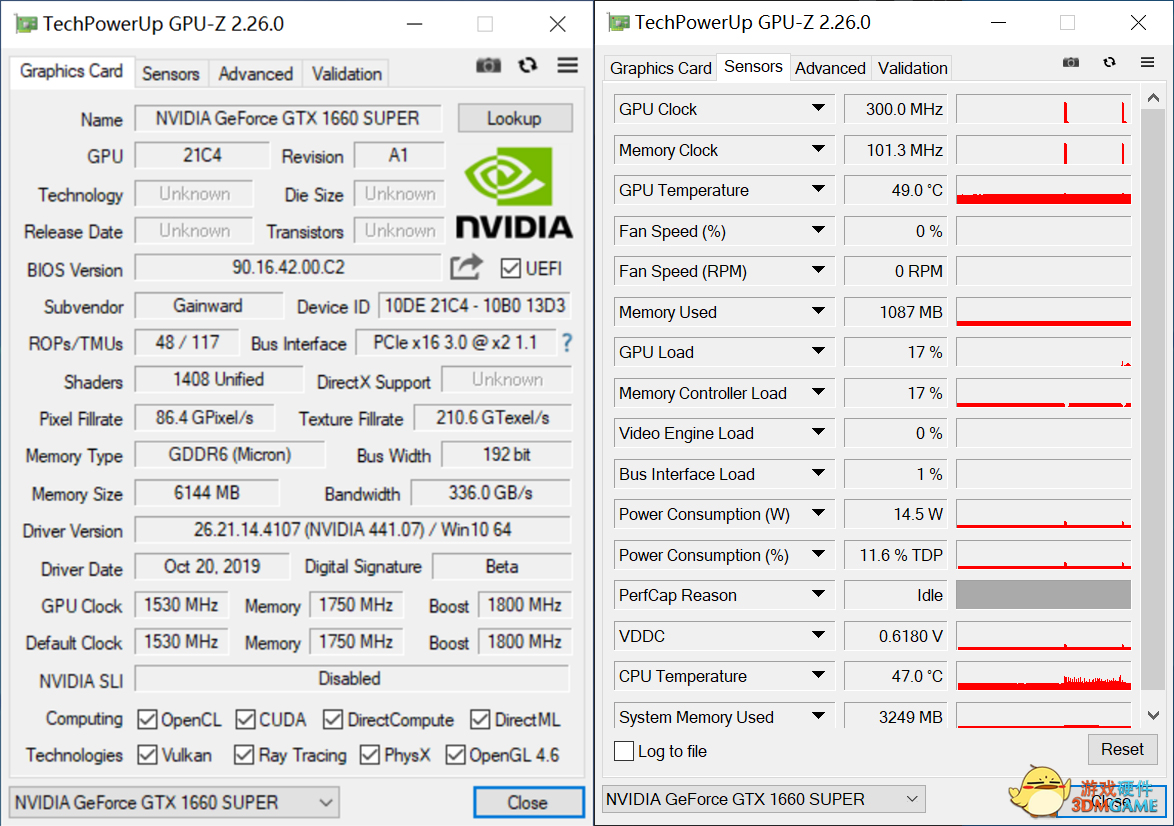Open the Memory Used sensor dropdown
The image size is (1174, 826).
click(x=818, y=311)
